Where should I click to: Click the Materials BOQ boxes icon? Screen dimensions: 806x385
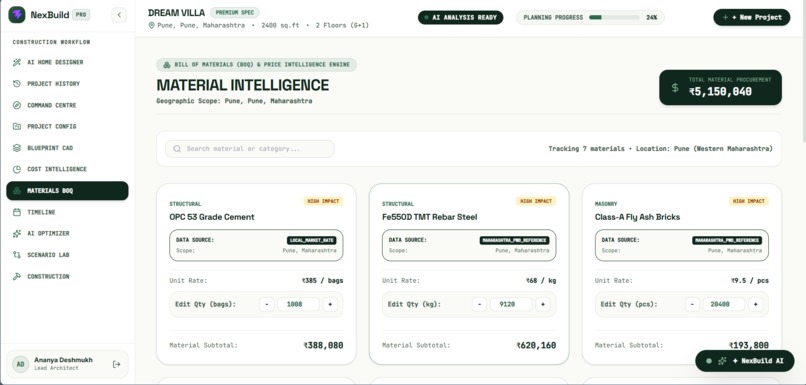pyautogui.click(x=17, y=191)
